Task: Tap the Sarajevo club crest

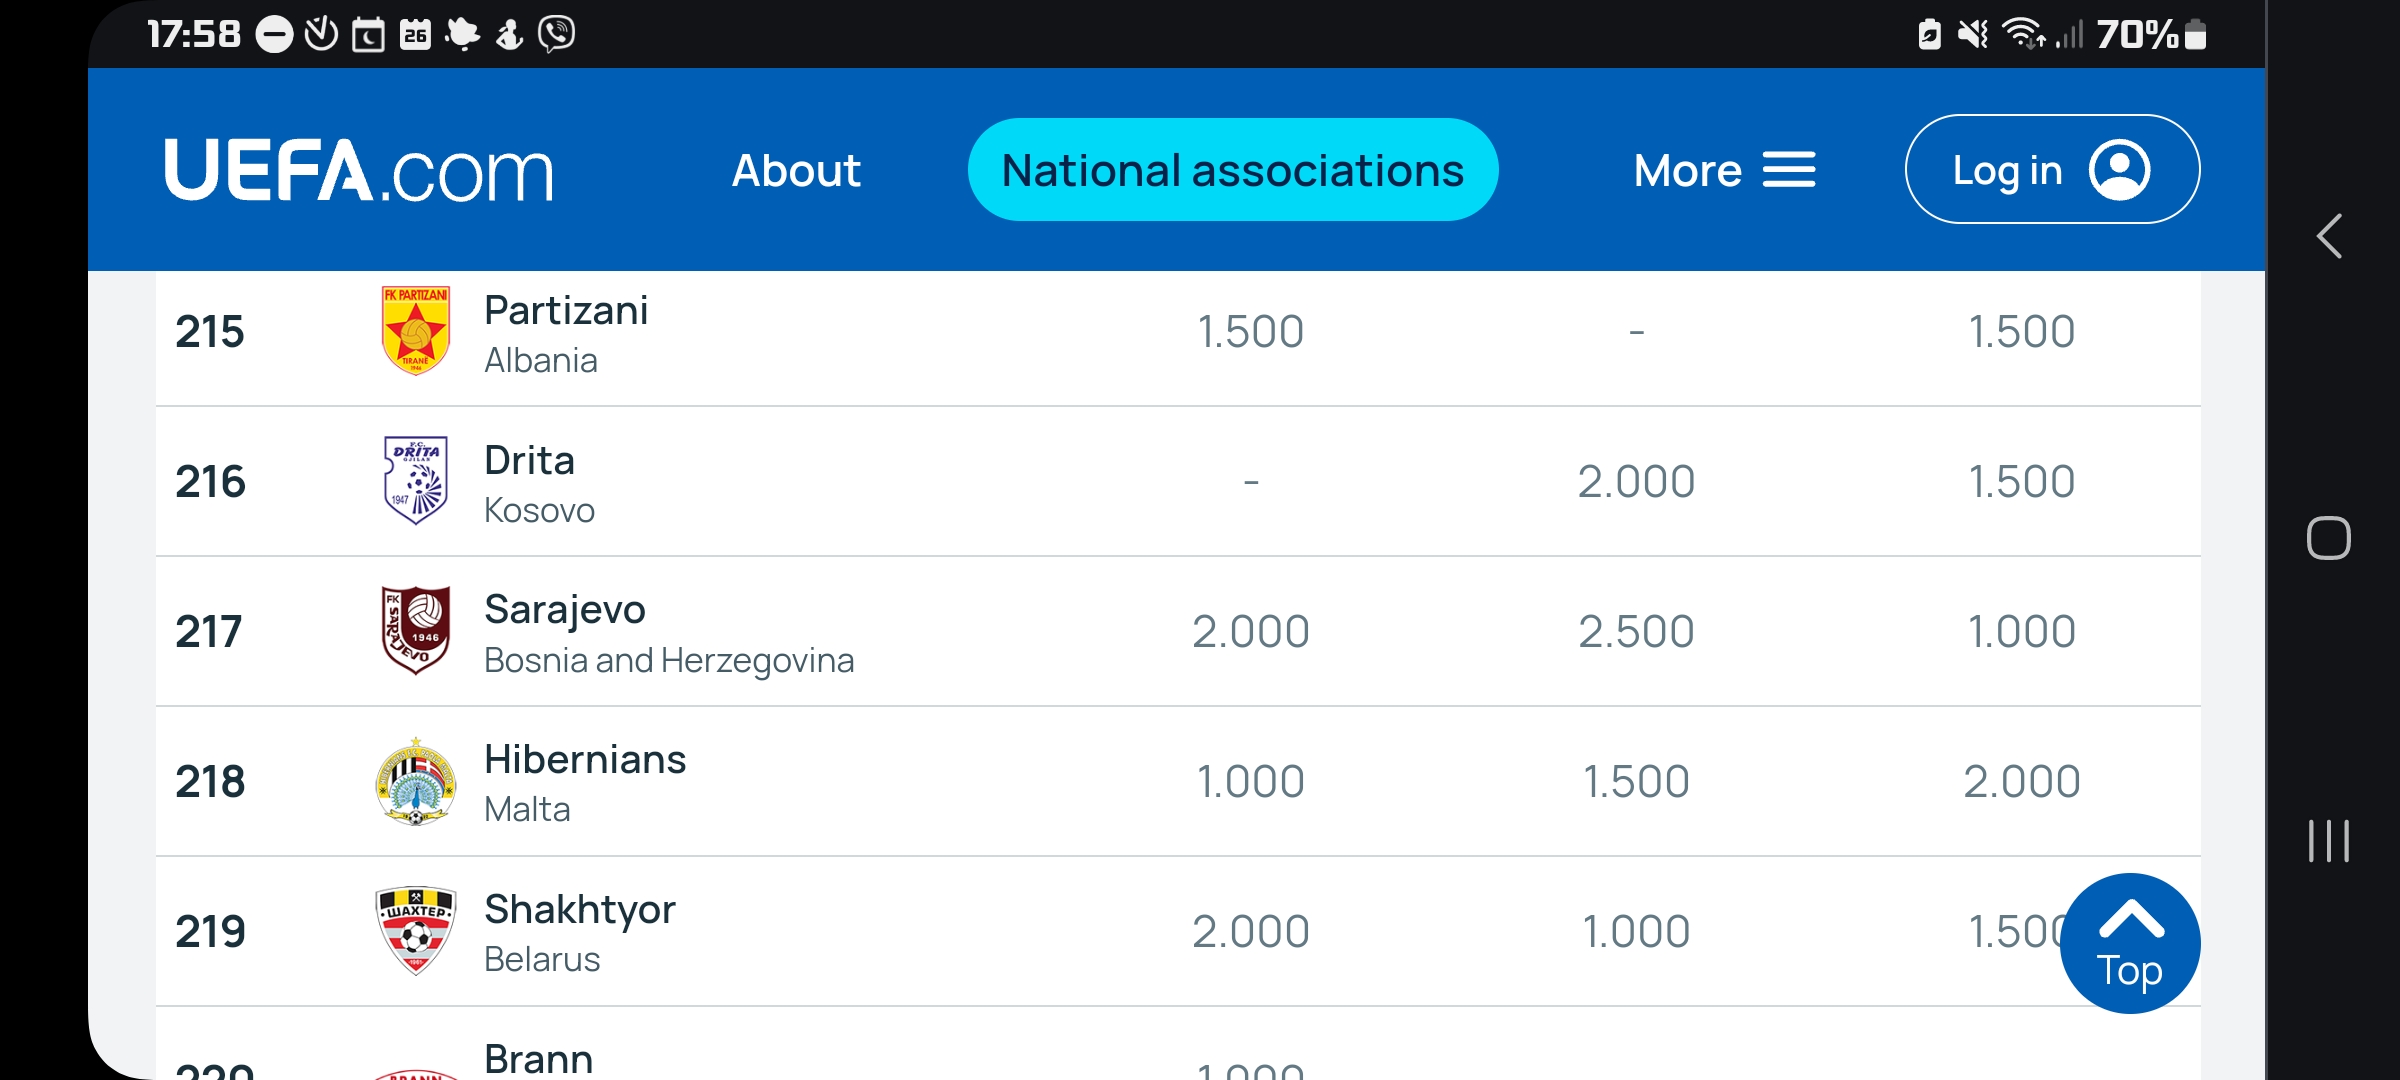Action: tap(416, 631)
